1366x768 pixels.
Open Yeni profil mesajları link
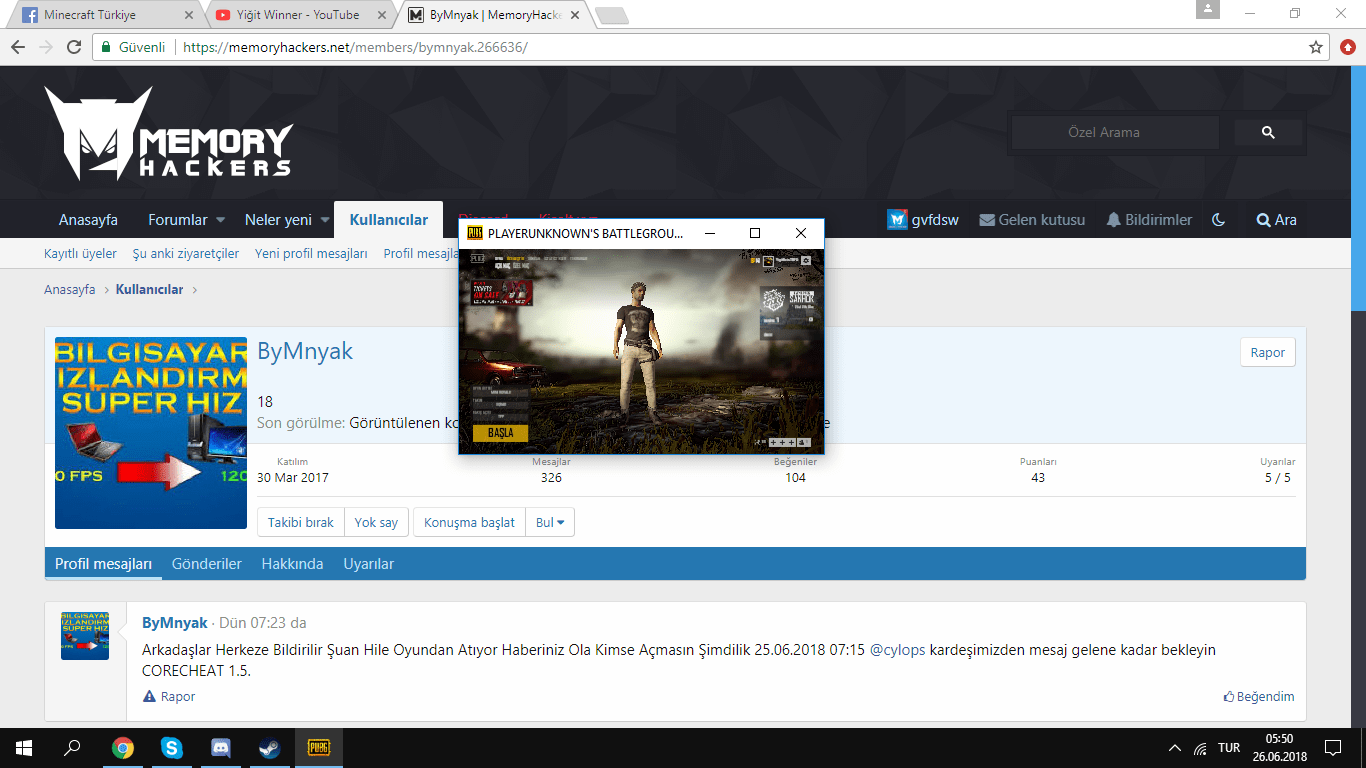tap(311, 254)
